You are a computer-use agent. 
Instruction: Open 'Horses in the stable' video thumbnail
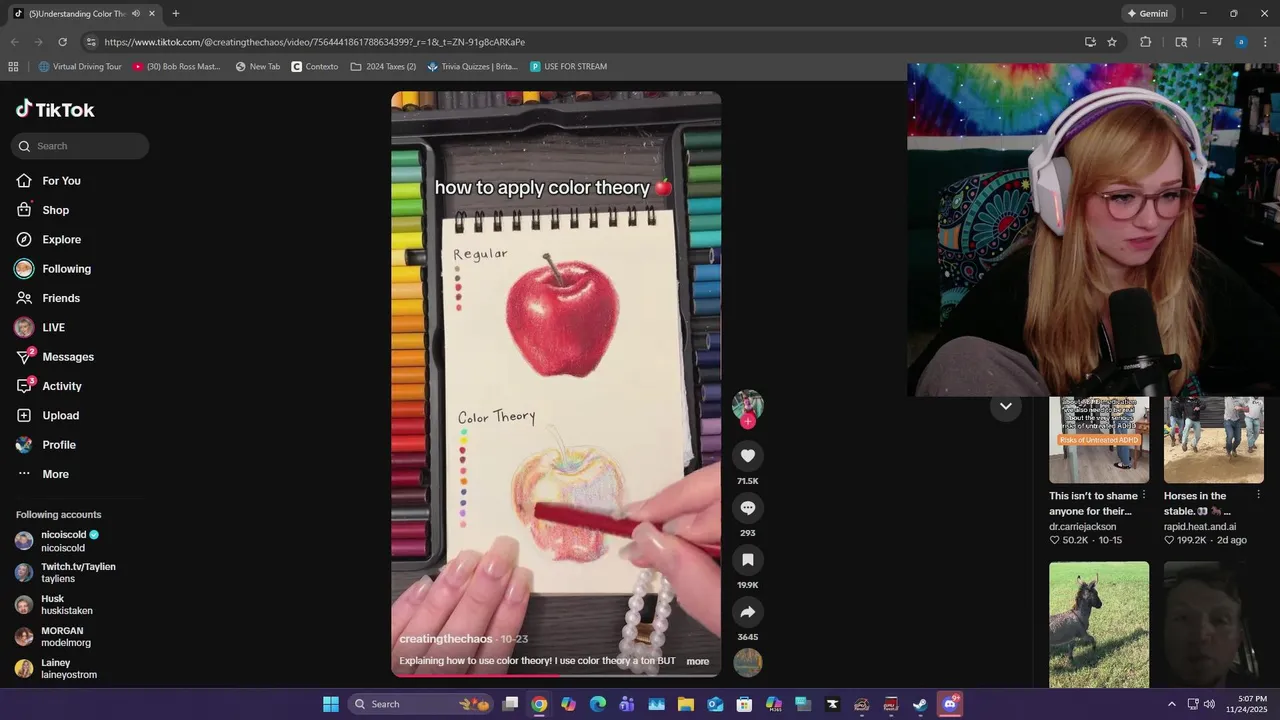coord(1213,440)
